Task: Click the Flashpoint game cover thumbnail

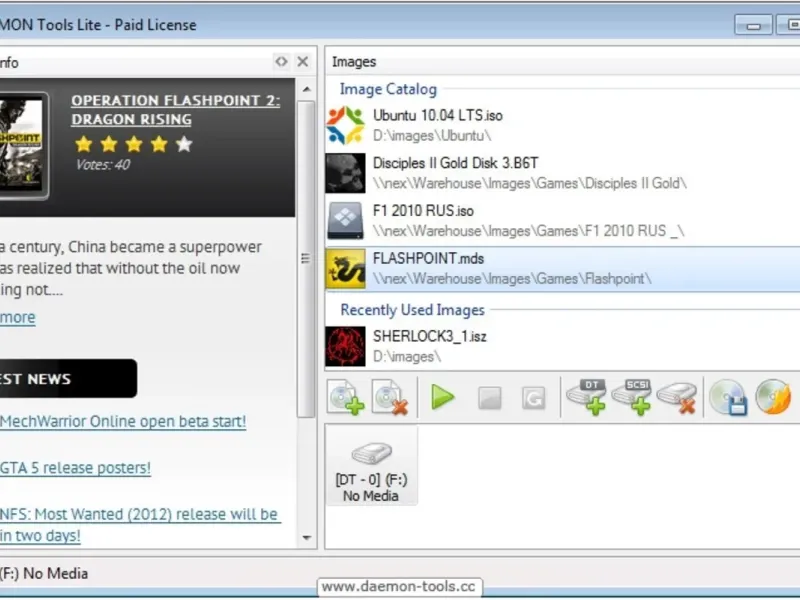Action: click(23, 145)
